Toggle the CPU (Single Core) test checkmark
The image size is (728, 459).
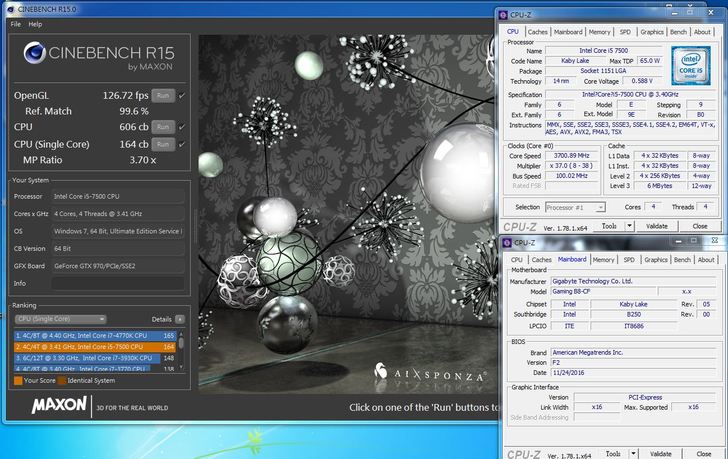(182, 144)
